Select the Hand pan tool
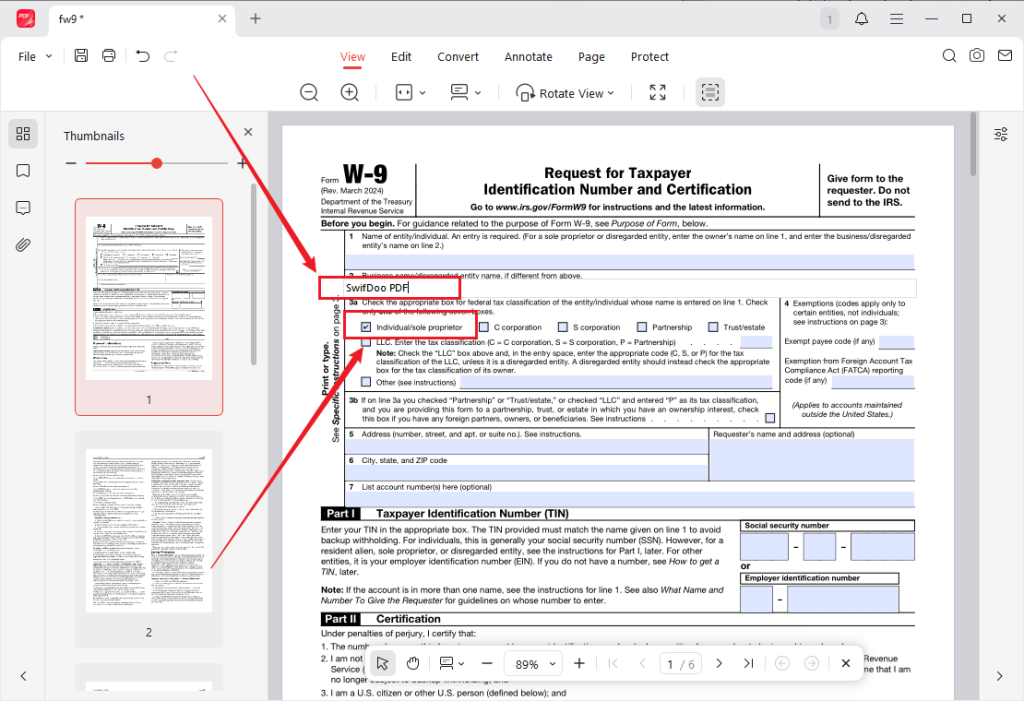The image size is (1024, 701). [413, 663]
